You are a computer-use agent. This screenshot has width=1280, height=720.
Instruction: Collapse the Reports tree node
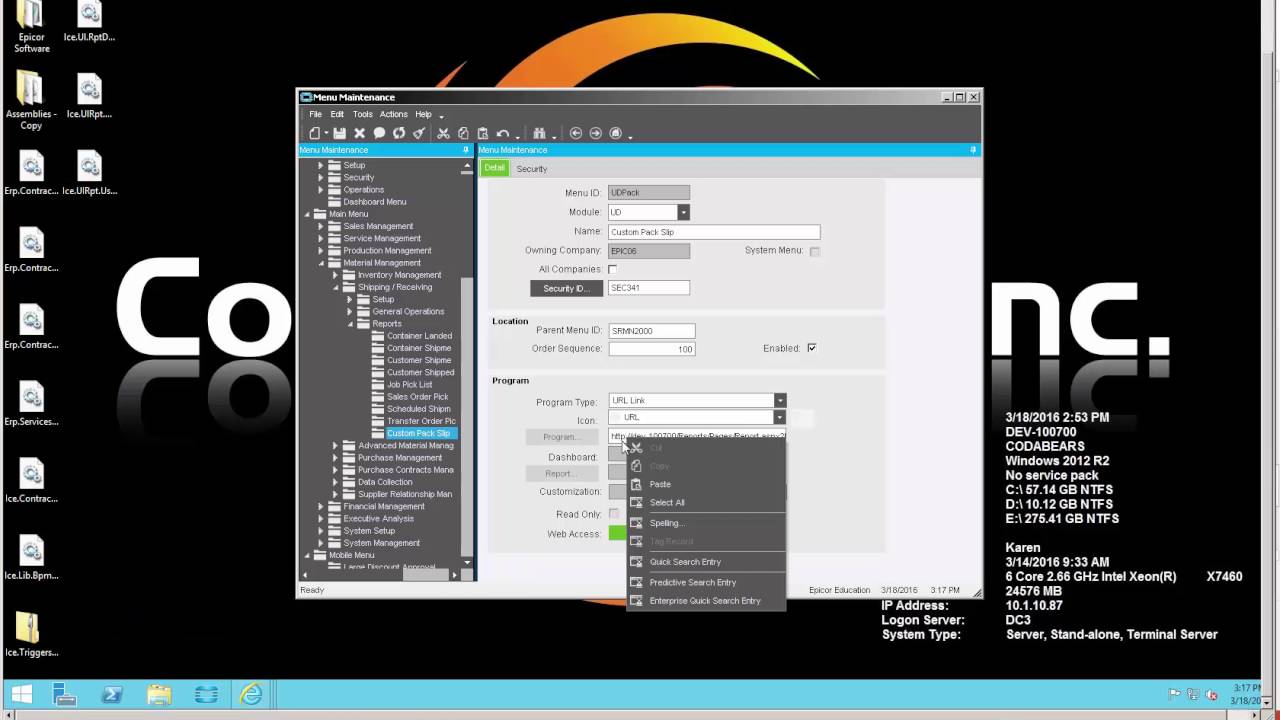350,324
